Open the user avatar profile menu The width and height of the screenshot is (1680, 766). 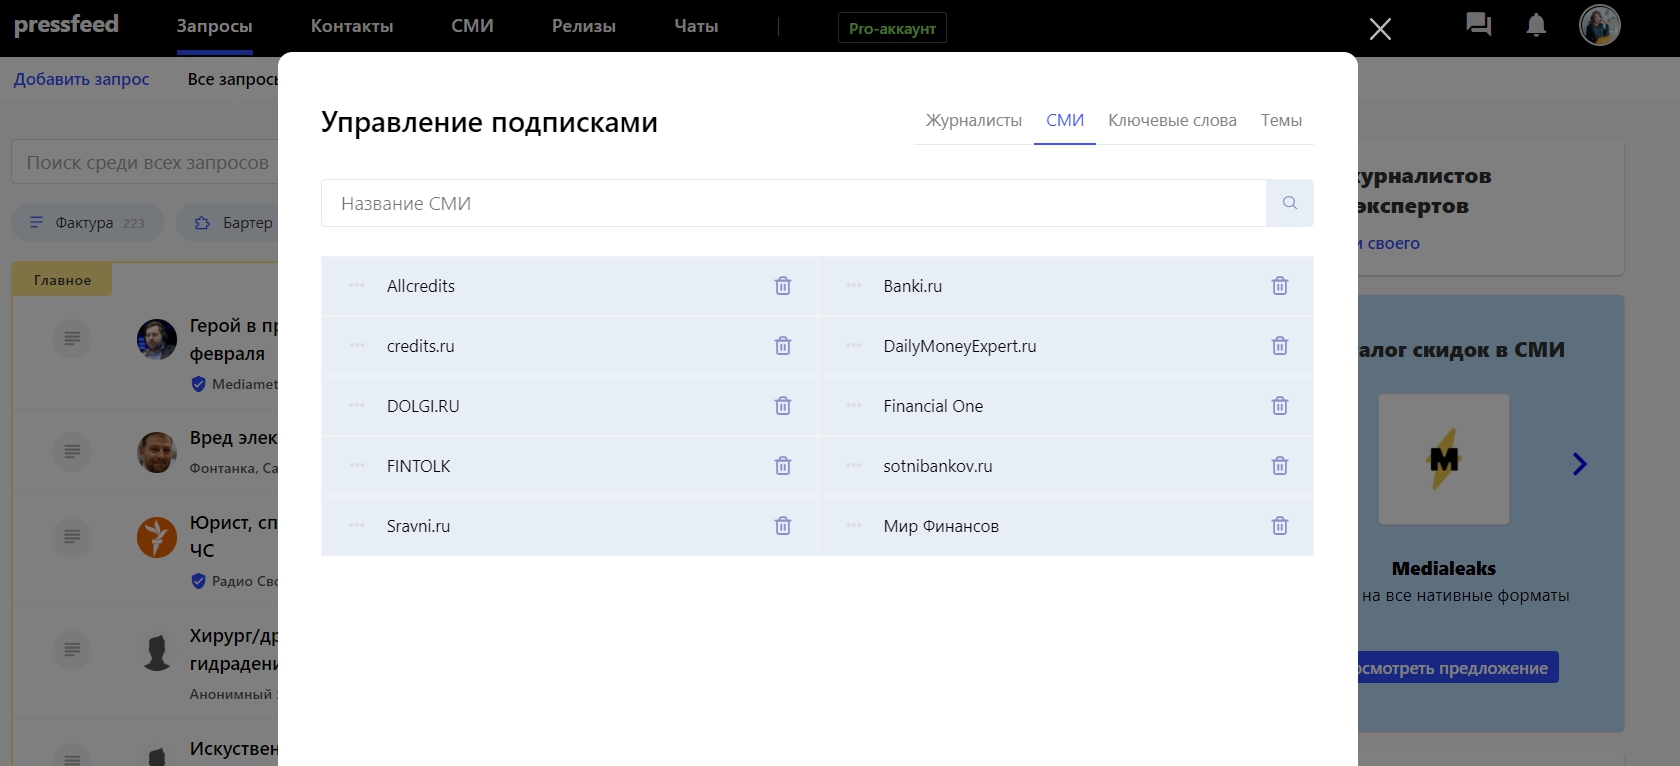pyautogui.click(x=1599, y=26)
